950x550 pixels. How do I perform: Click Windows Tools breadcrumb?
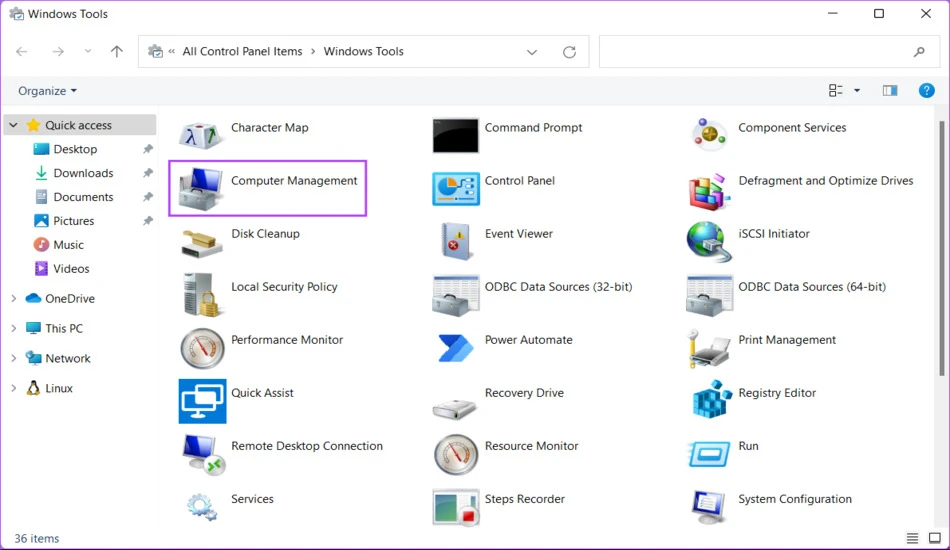pyautogui.click(x=364, y=51)
